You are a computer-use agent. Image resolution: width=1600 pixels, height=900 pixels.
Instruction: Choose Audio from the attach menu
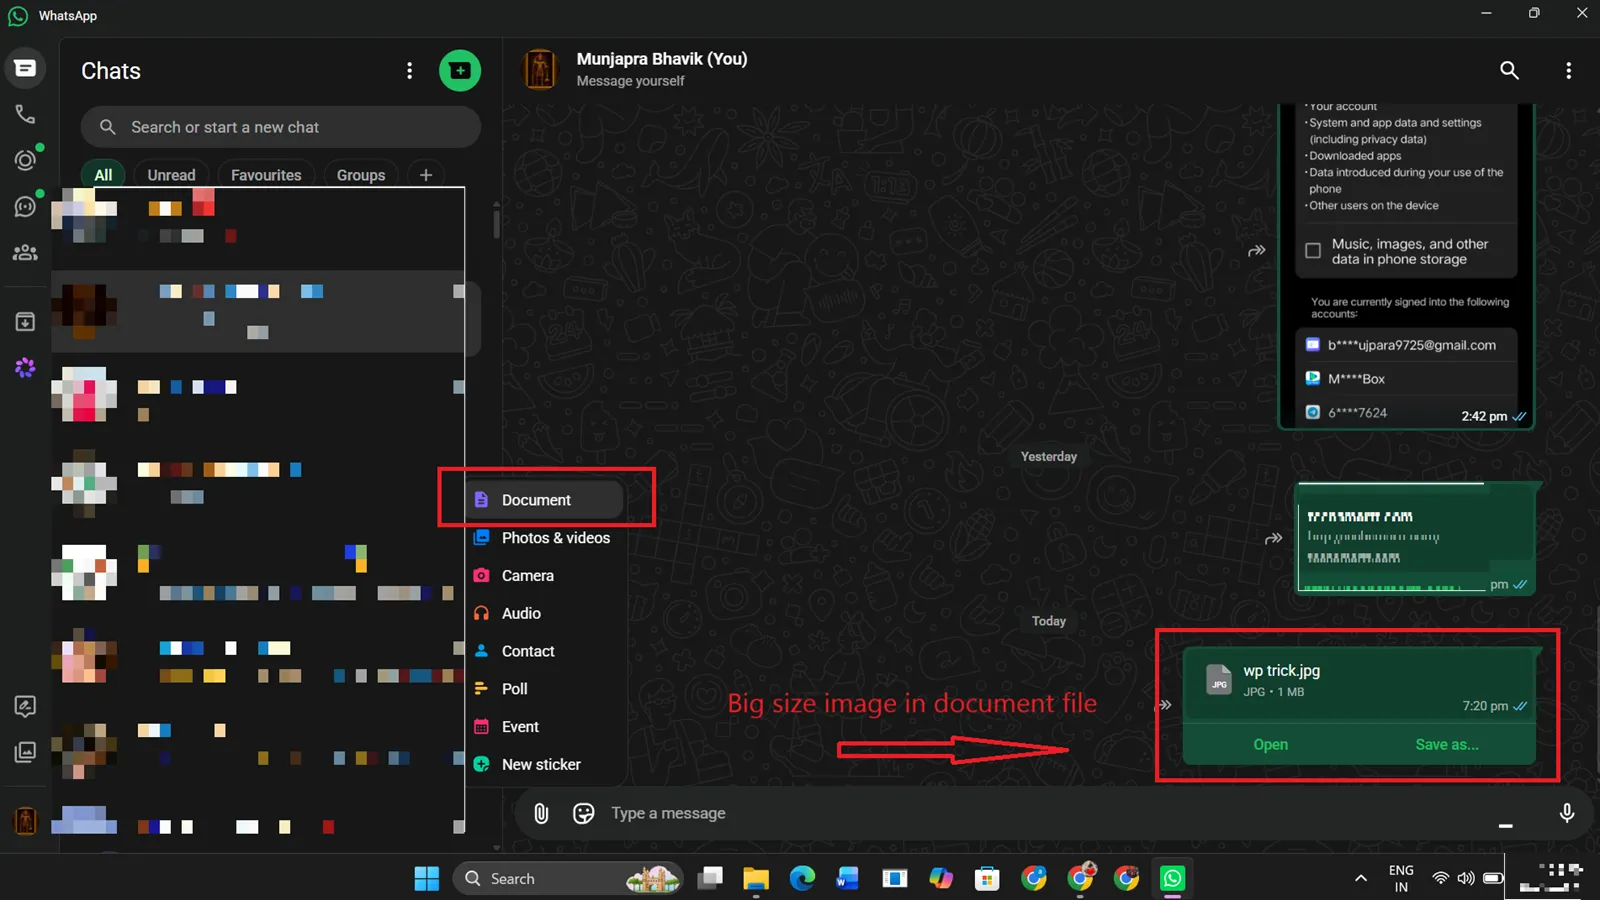pyautogui.click(x=546, y=613)
